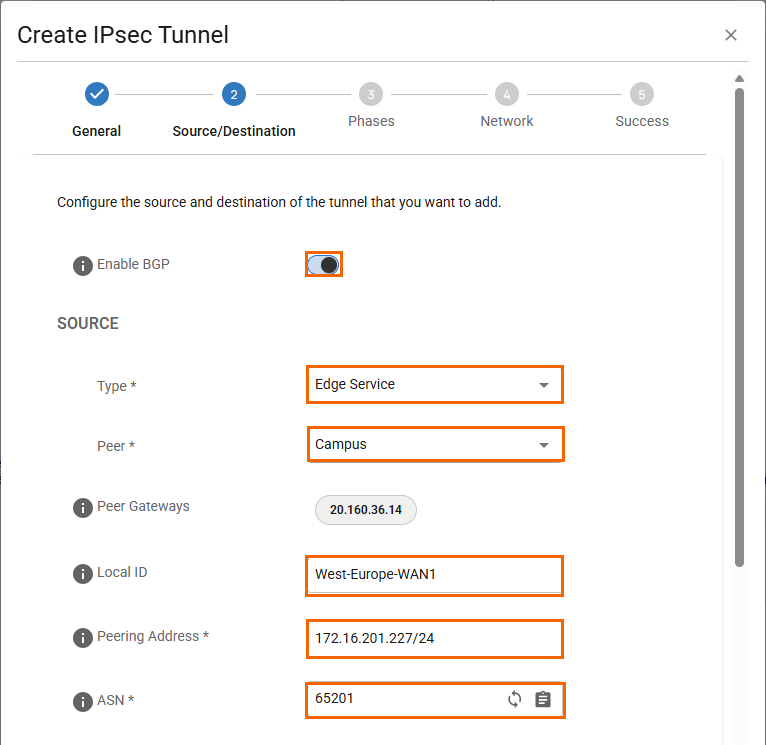Click the 20.160.36.14 peer gateway chip
Screen dimensions: 766x745
366,509
